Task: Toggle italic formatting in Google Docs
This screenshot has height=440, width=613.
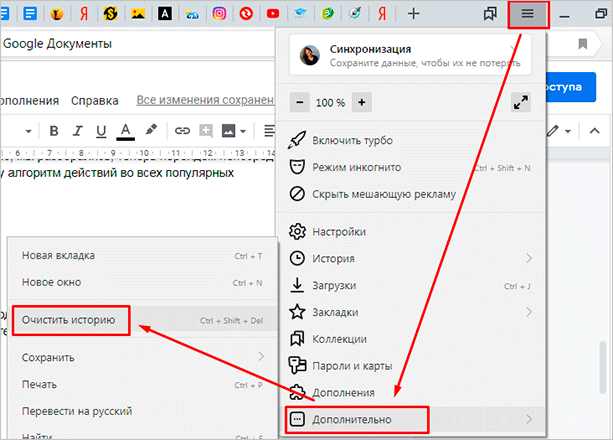Action: tap(77, 131)
